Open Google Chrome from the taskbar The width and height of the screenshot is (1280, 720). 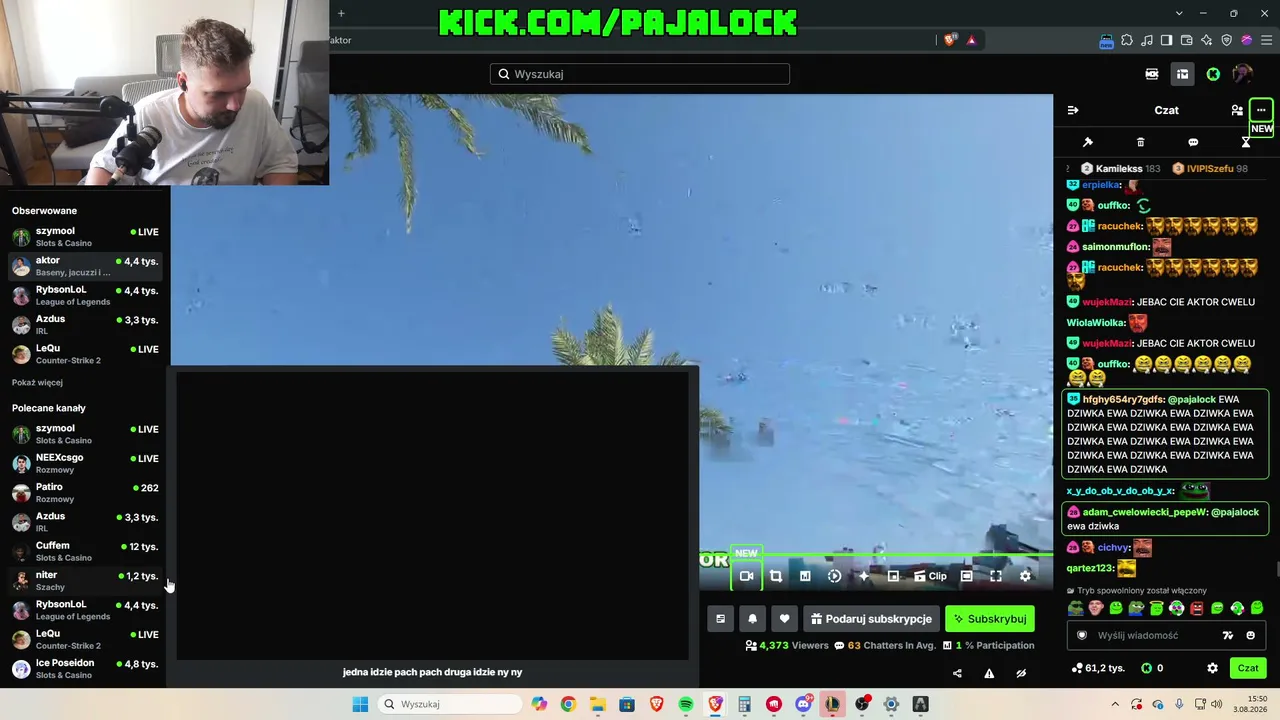click(x=568, y=704)
